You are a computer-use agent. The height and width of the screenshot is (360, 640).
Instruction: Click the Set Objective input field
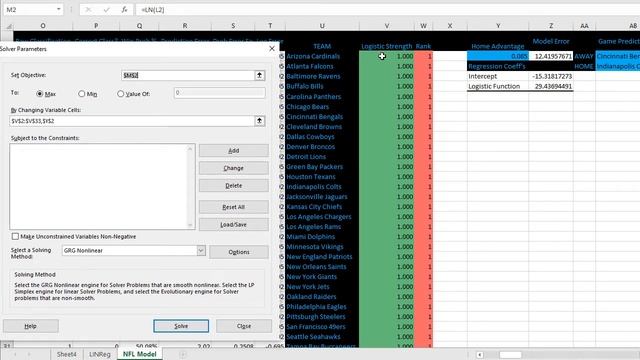[x=188, y=75]
